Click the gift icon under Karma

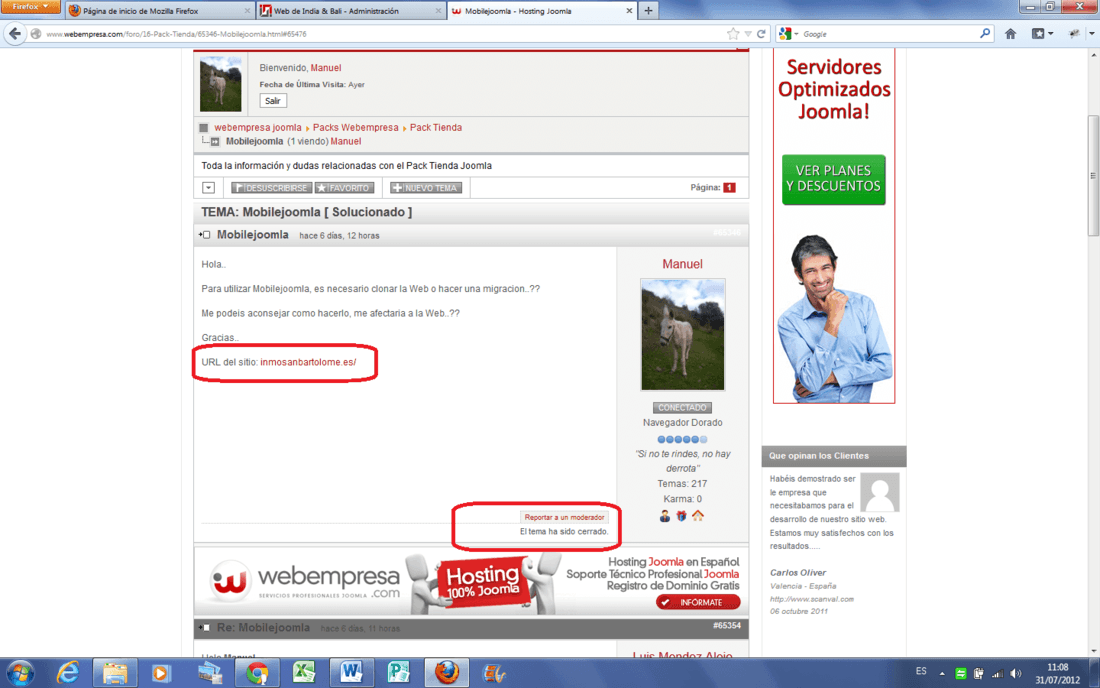click(x=681, y=516)
